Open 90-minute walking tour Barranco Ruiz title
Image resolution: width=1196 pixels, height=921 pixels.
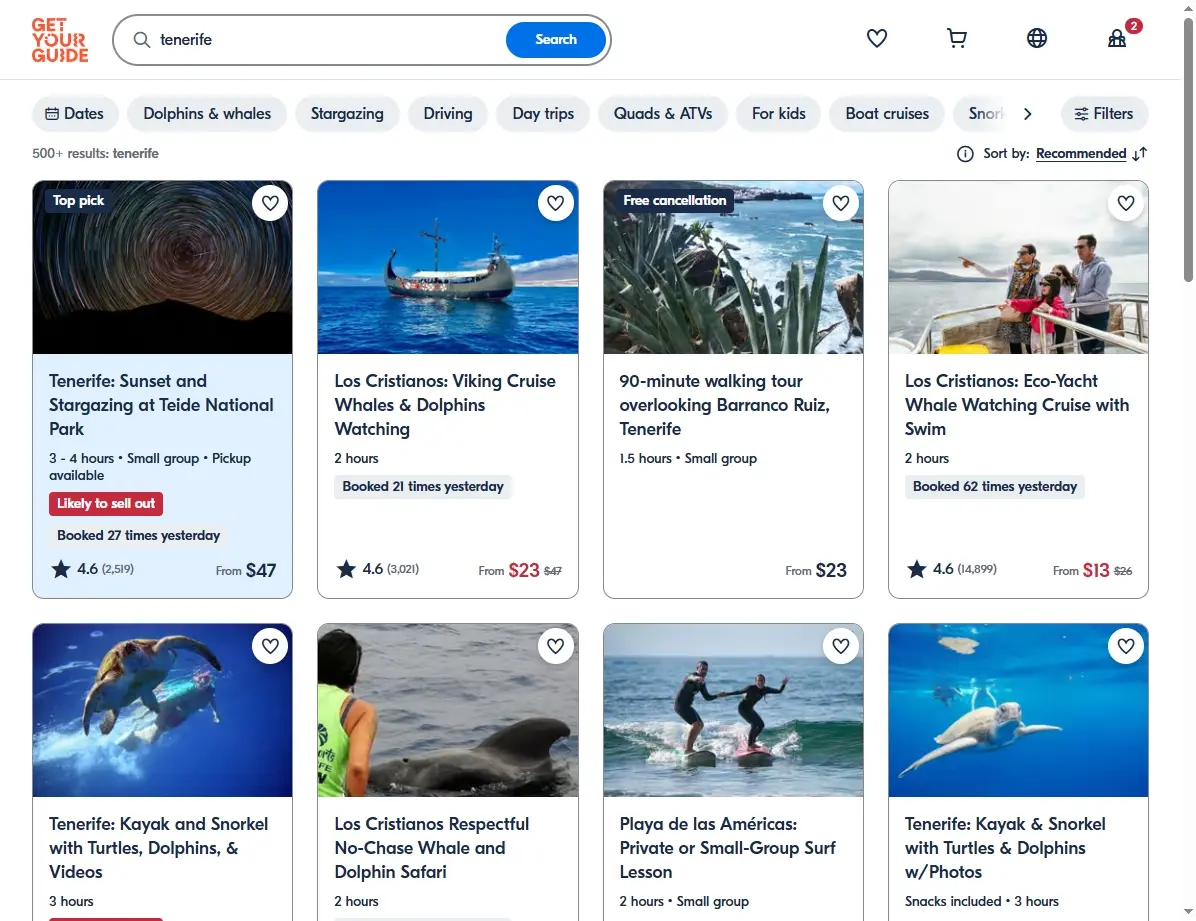tap(725, 404)
